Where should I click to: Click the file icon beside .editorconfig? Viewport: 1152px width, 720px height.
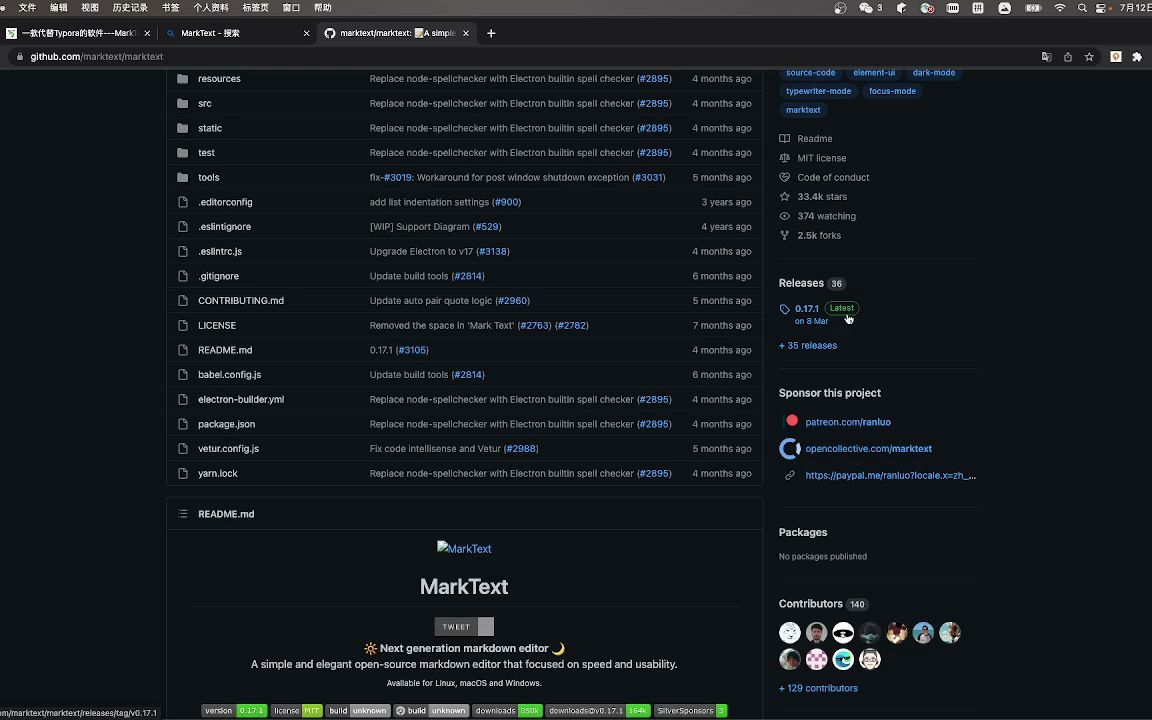(183, 202)
